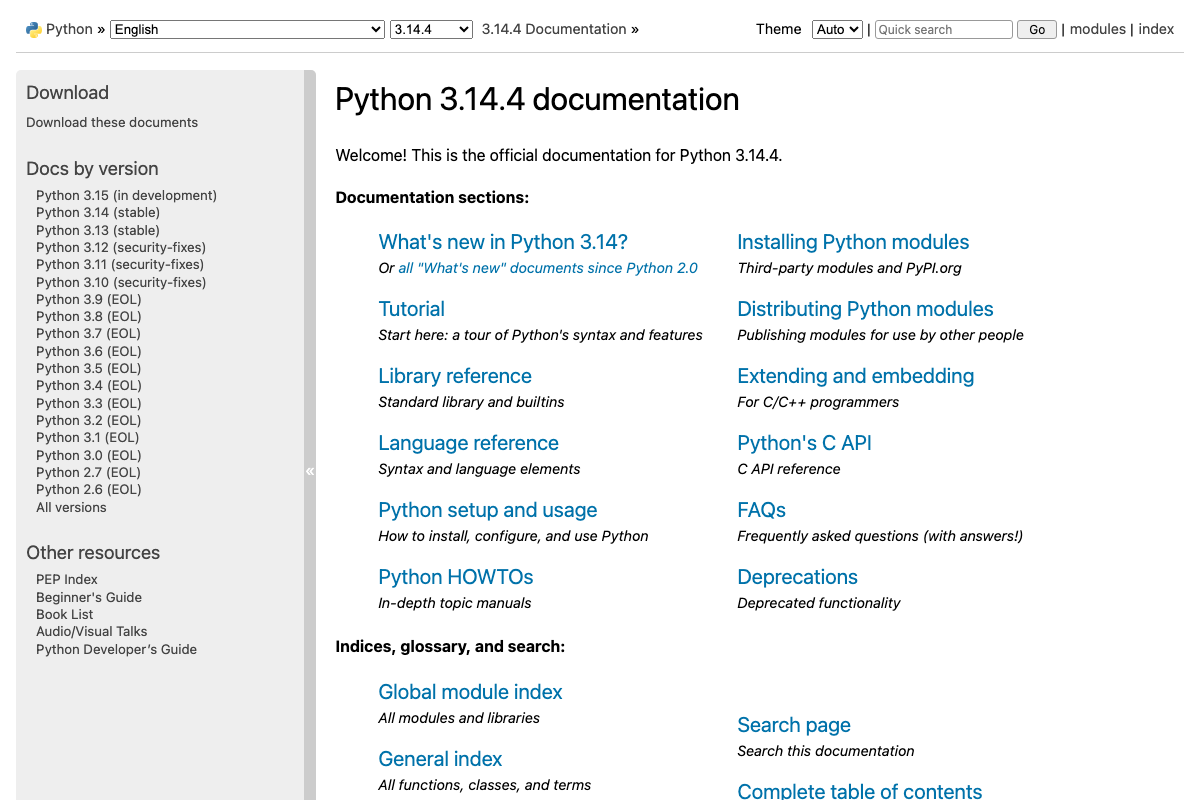1200x800 pixels.
Task: Open Python 3.7 (EOL) docs
Action: pos(89,333)
